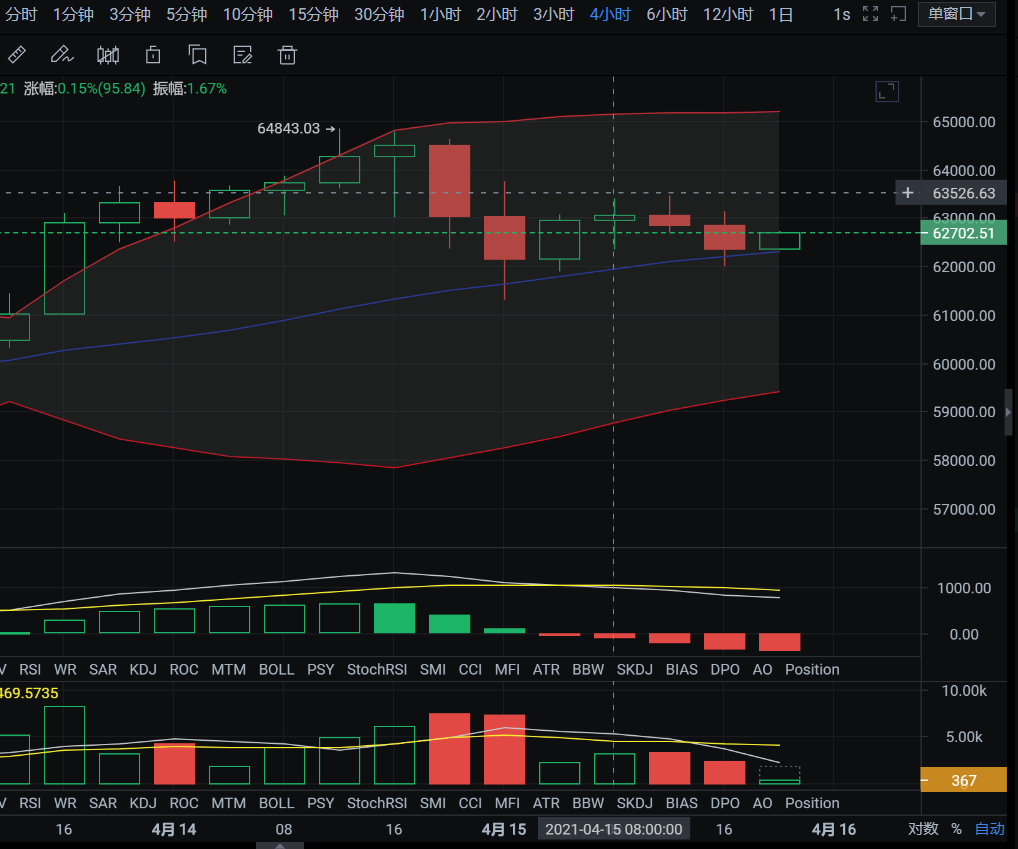Switch to the 1小时 timeframe
Viewport: 1018px width, 849px height.
[440, 14]
